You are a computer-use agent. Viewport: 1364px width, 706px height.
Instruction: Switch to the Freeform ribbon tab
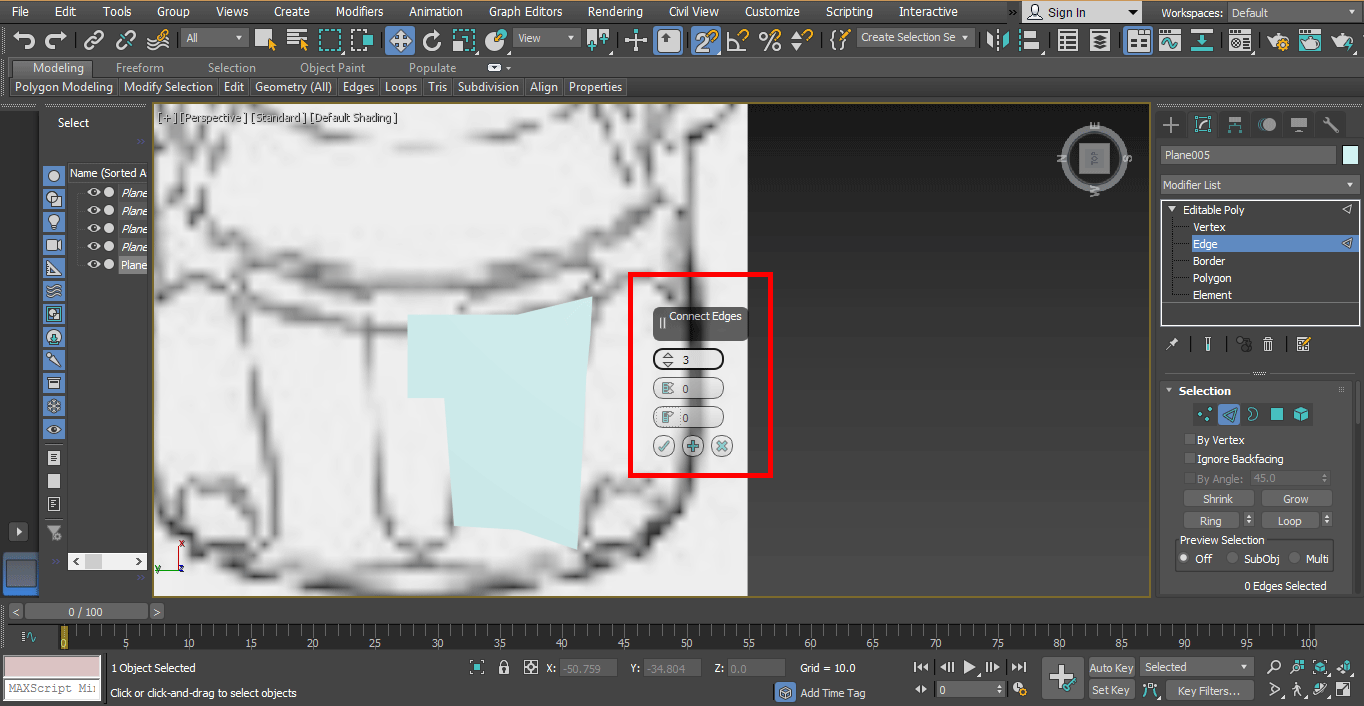coord(139,67)
